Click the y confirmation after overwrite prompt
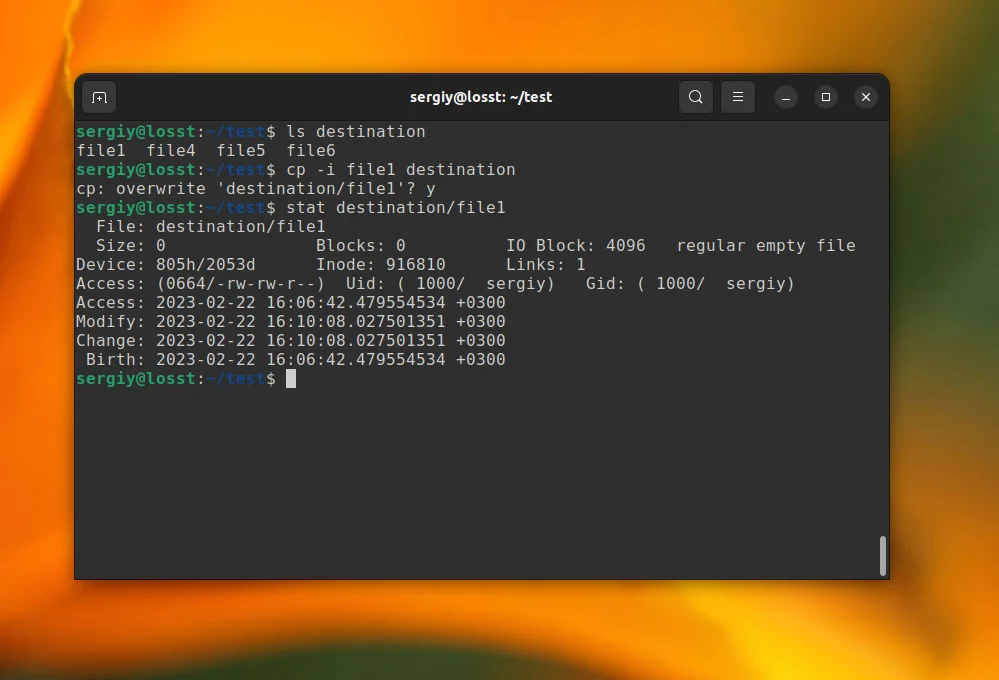Image resolution: width=999 pixels, height=680 pixels. point(430,188)
